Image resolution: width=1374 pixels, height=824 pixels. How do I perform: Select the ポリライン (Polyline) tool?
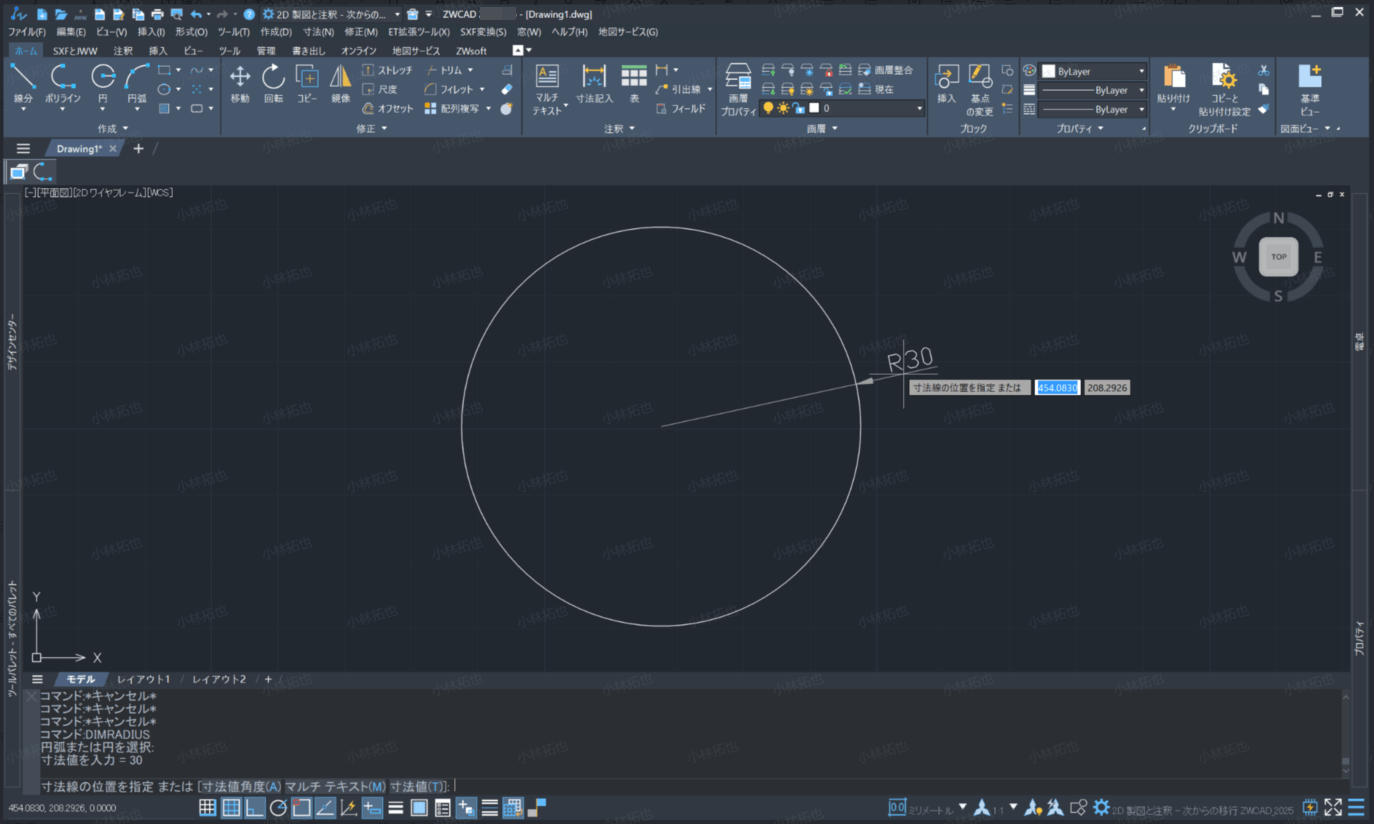click(x=63, y=84)
